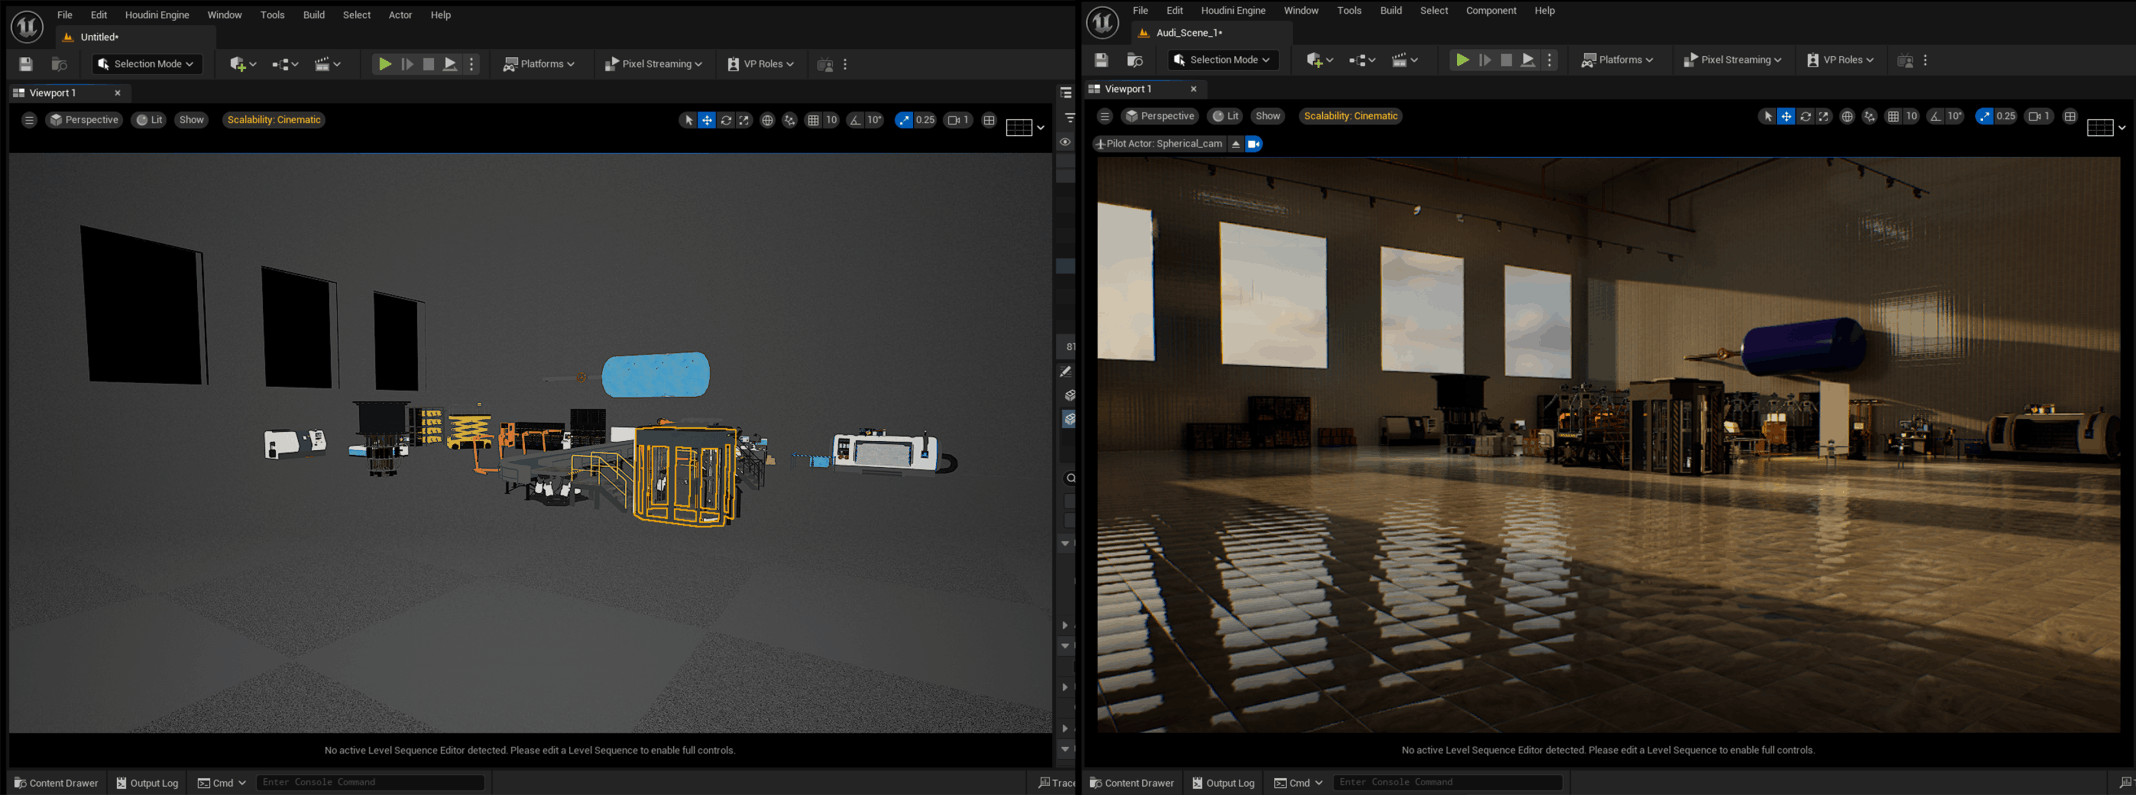The image size is (2136, 795).
Task: Click Skip frame button in Untitled window
Action: pos(407,64)
